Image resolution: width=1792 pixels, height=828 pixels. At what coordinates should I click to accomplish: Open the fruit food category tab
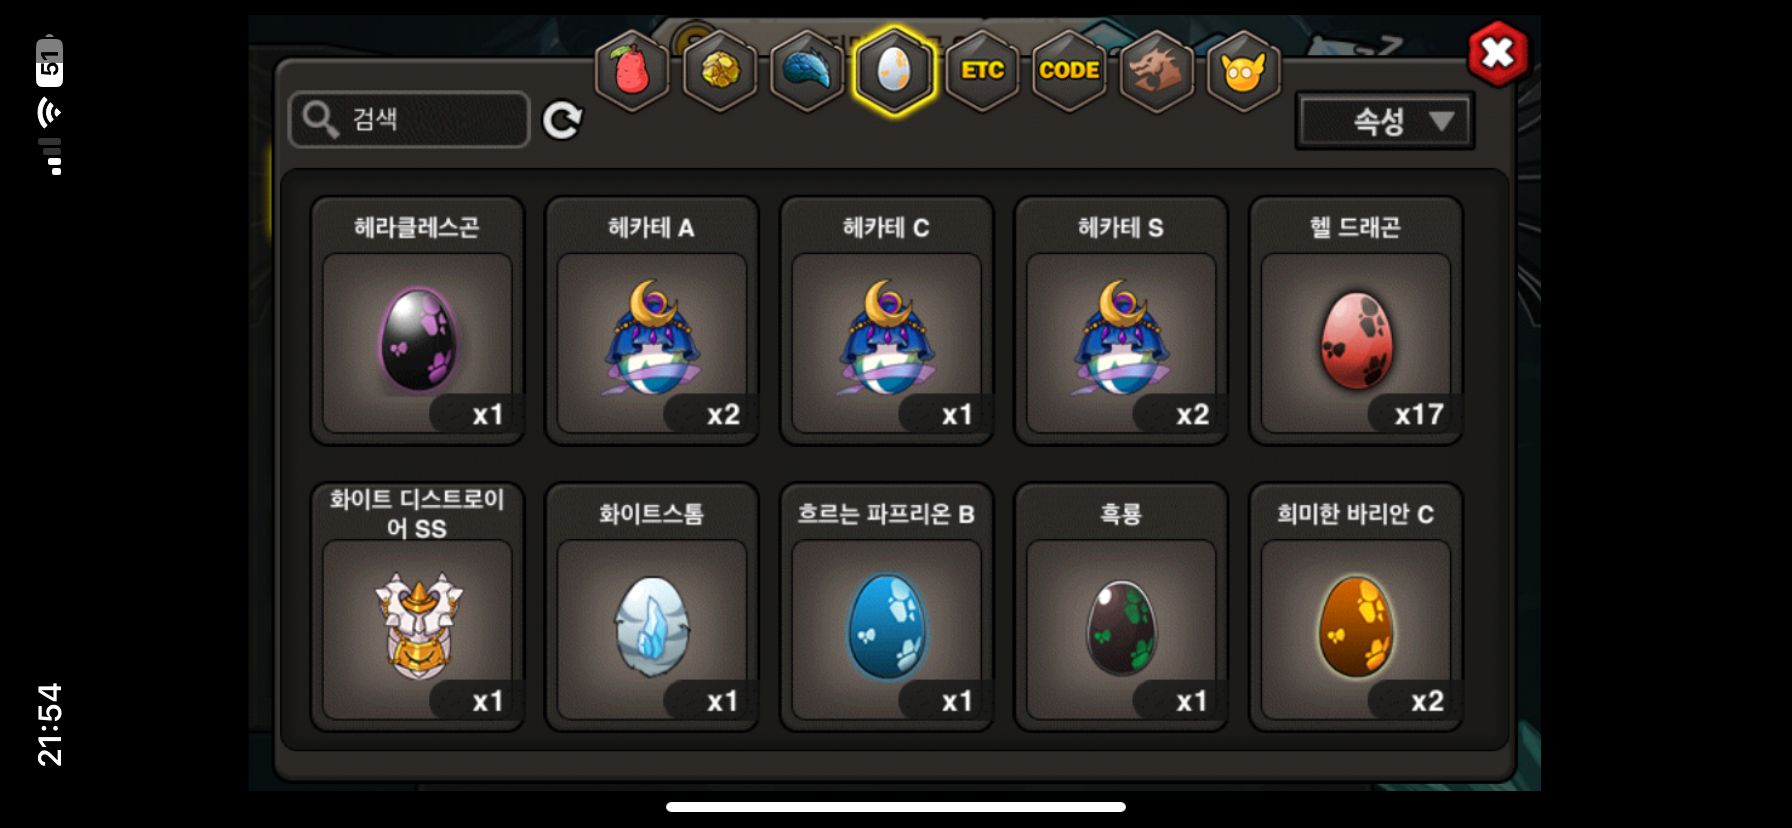point(632,71)
